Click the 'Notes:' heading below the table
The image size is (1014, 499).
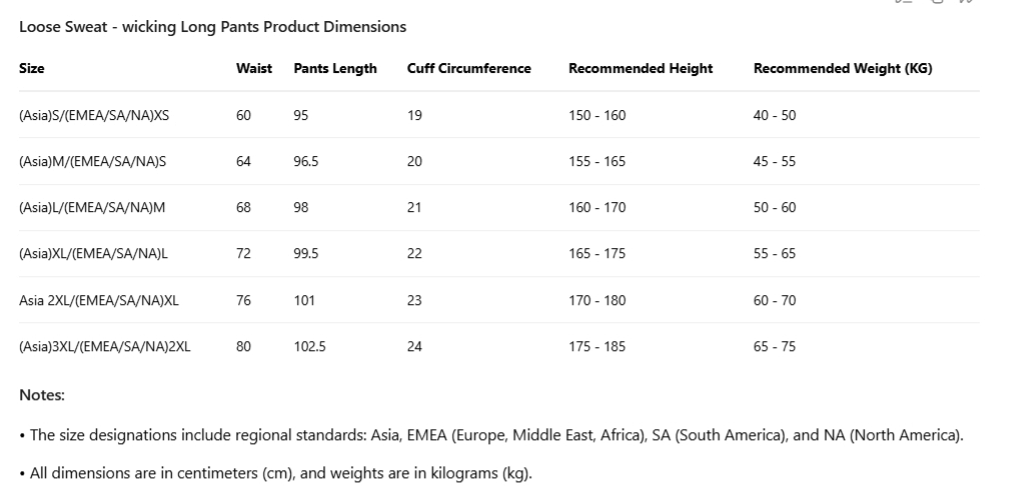point(42,395)
